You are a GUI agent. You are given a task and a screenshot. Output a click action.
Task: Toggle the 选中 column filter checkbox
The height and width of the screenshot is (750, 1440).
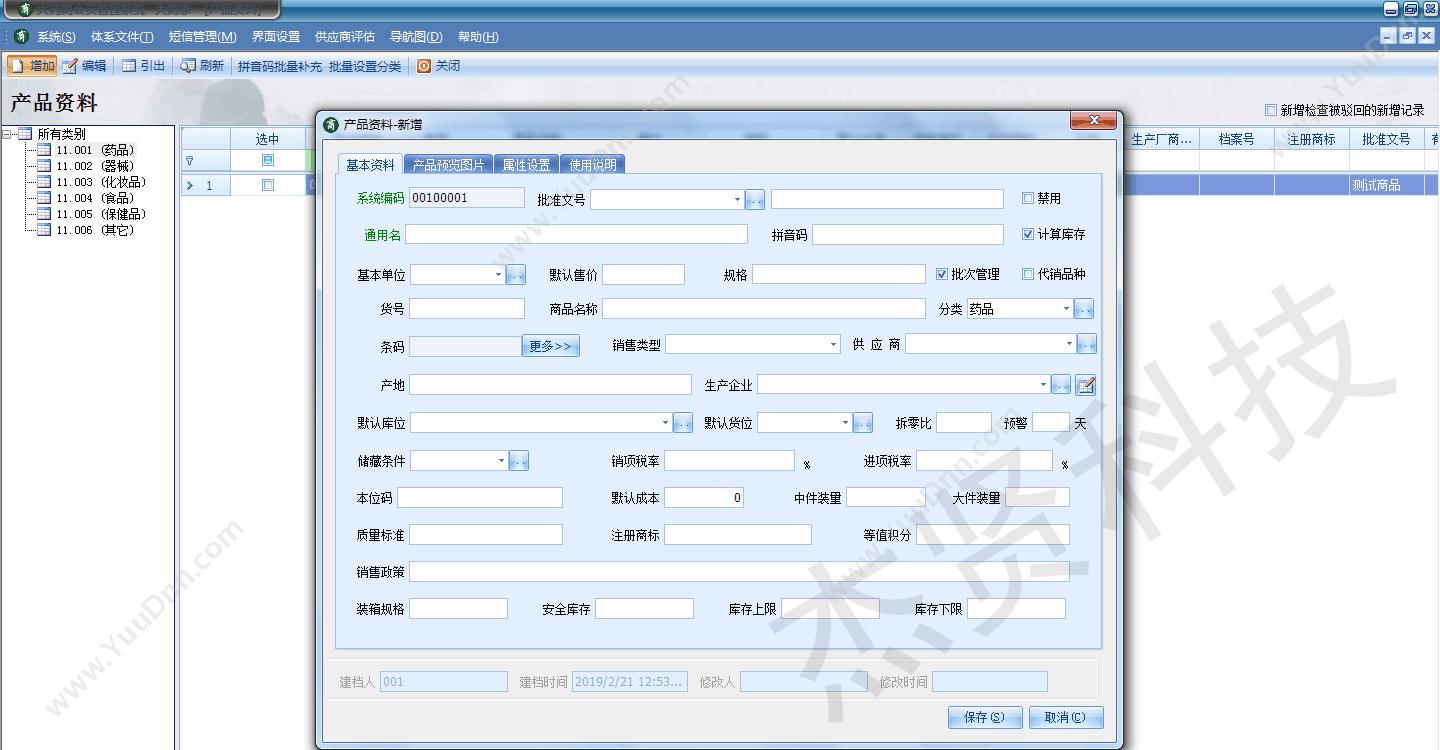(267, 160)
